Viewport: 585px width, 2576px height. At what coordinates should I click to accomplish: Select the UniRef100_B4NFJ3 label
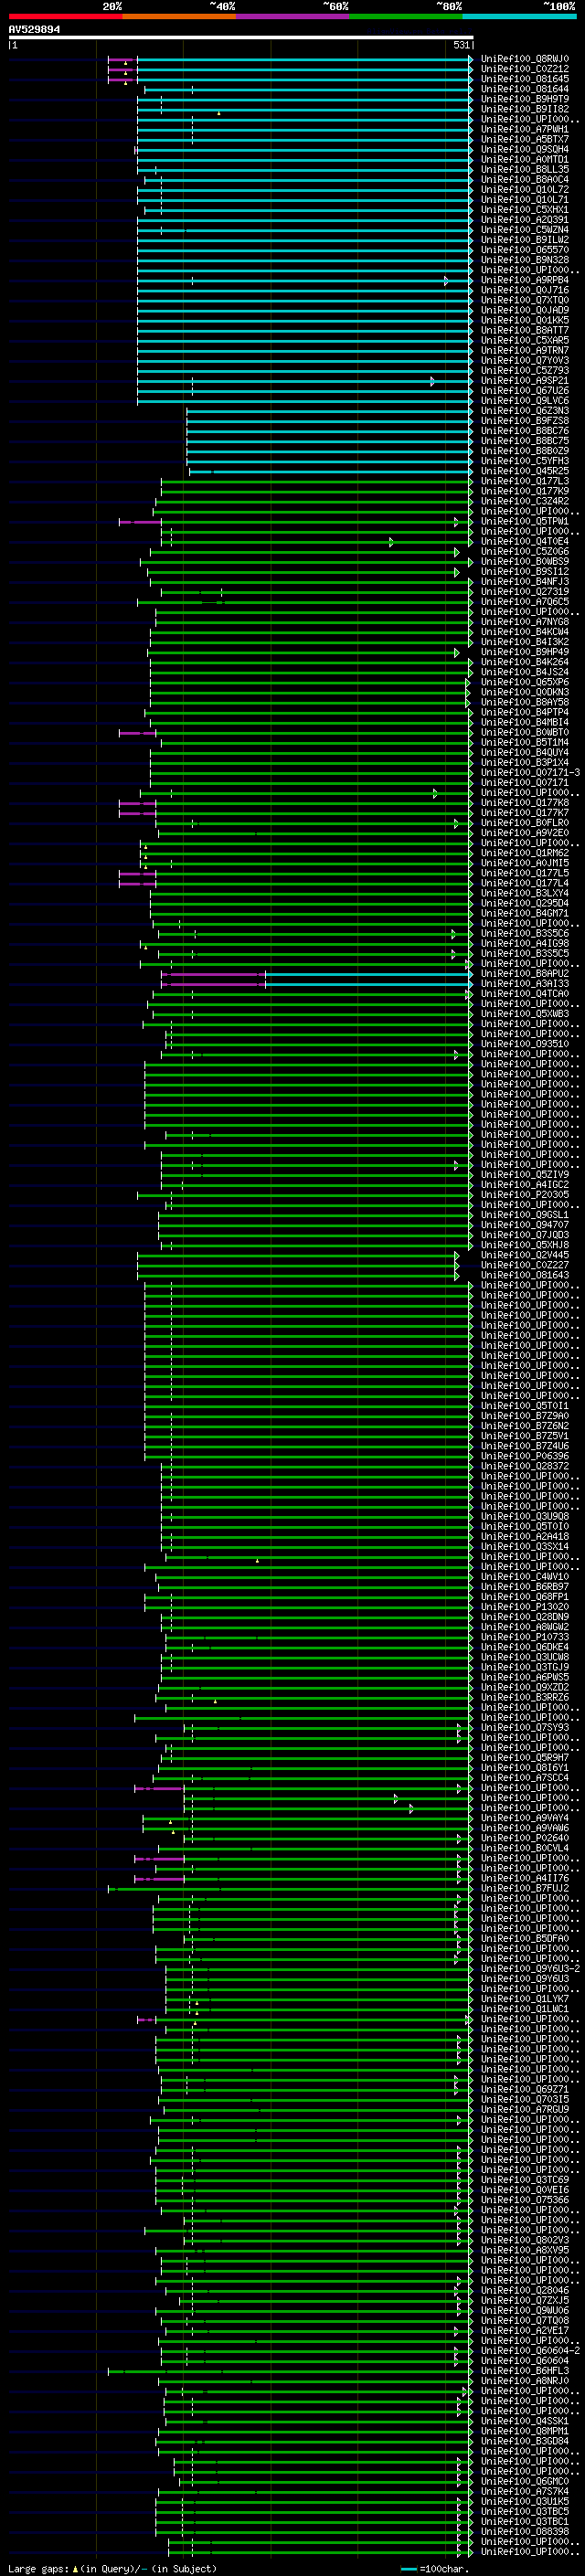point(525,581)
